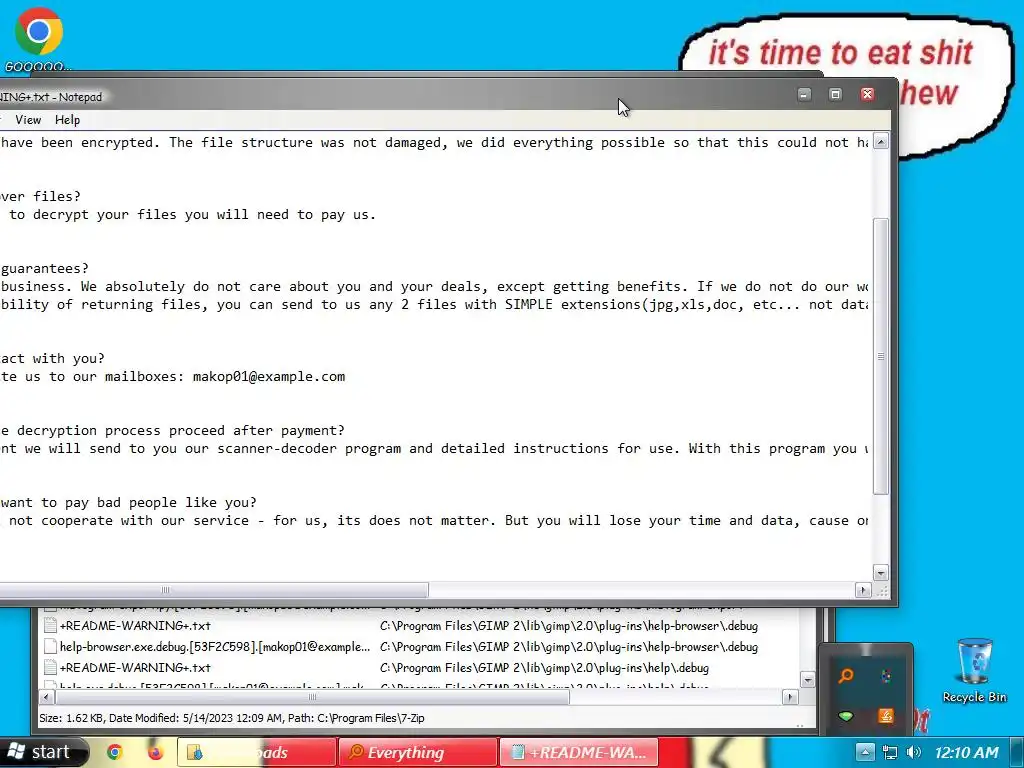Click the 12:10 AM taskbar clock
This screenshot has width=1024, height=768.
967,752
